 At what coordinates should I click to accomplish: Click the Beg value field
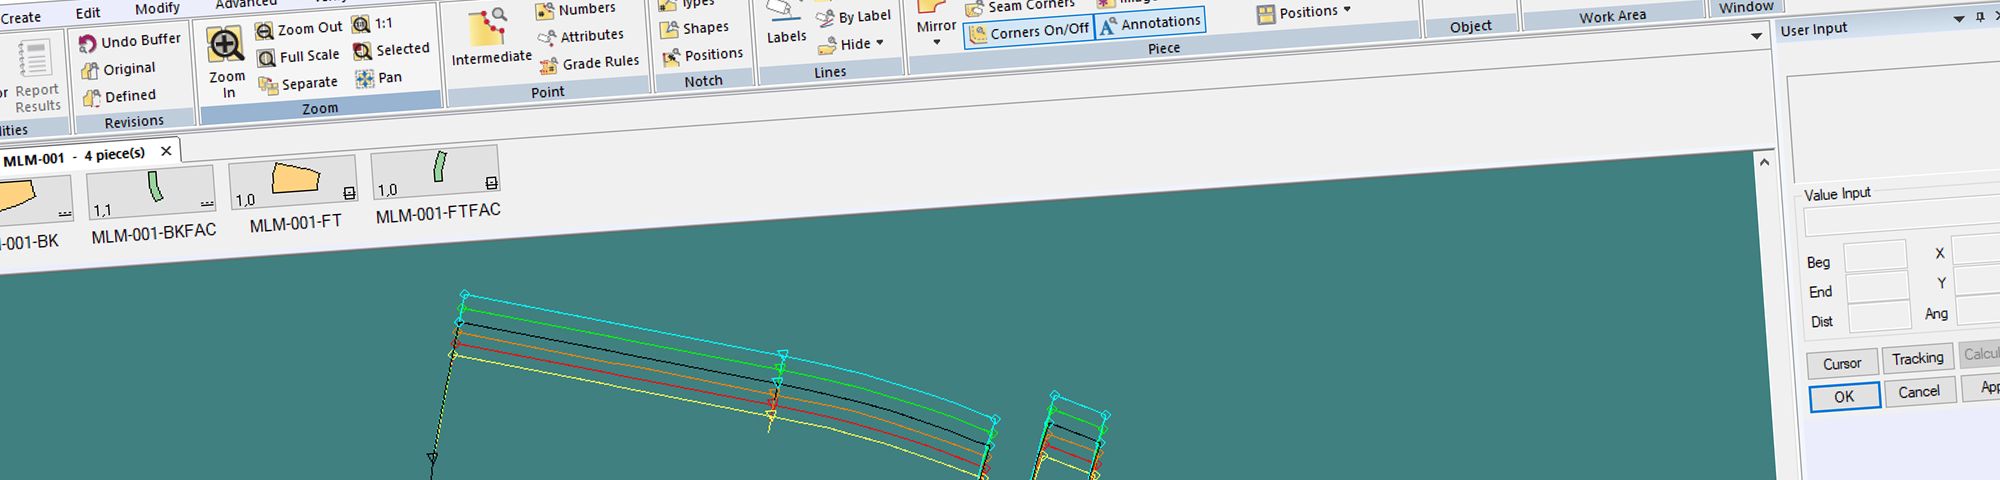click(1875, 257)
